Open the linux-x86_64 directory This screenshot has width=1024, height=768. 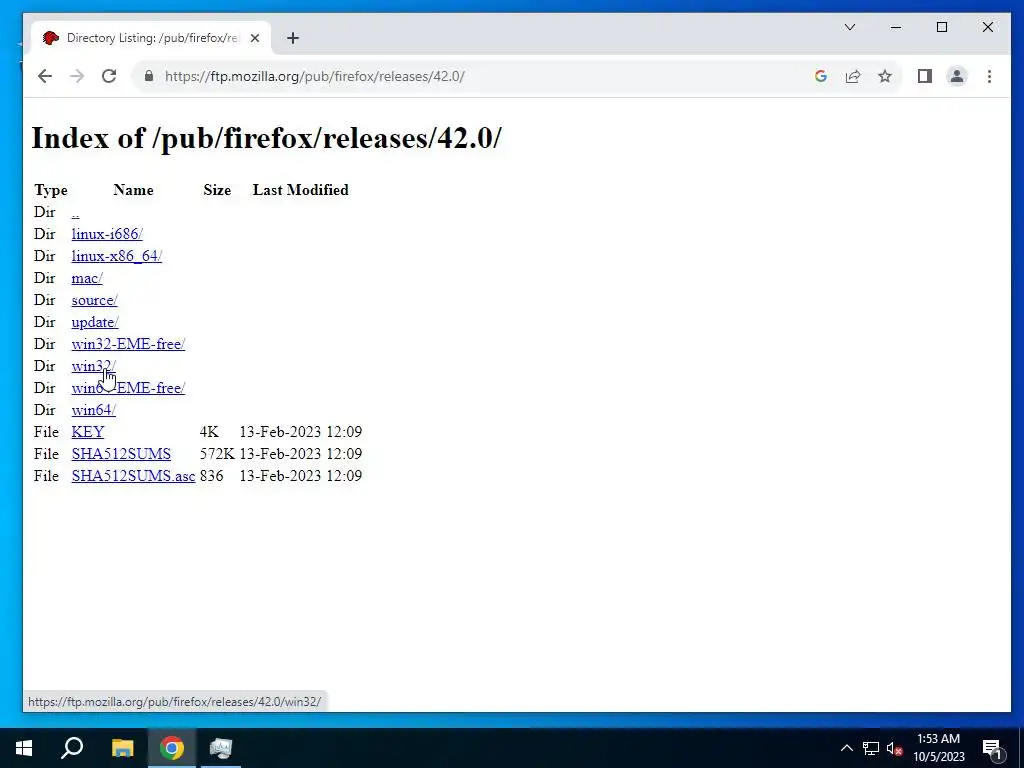(117, 256)
